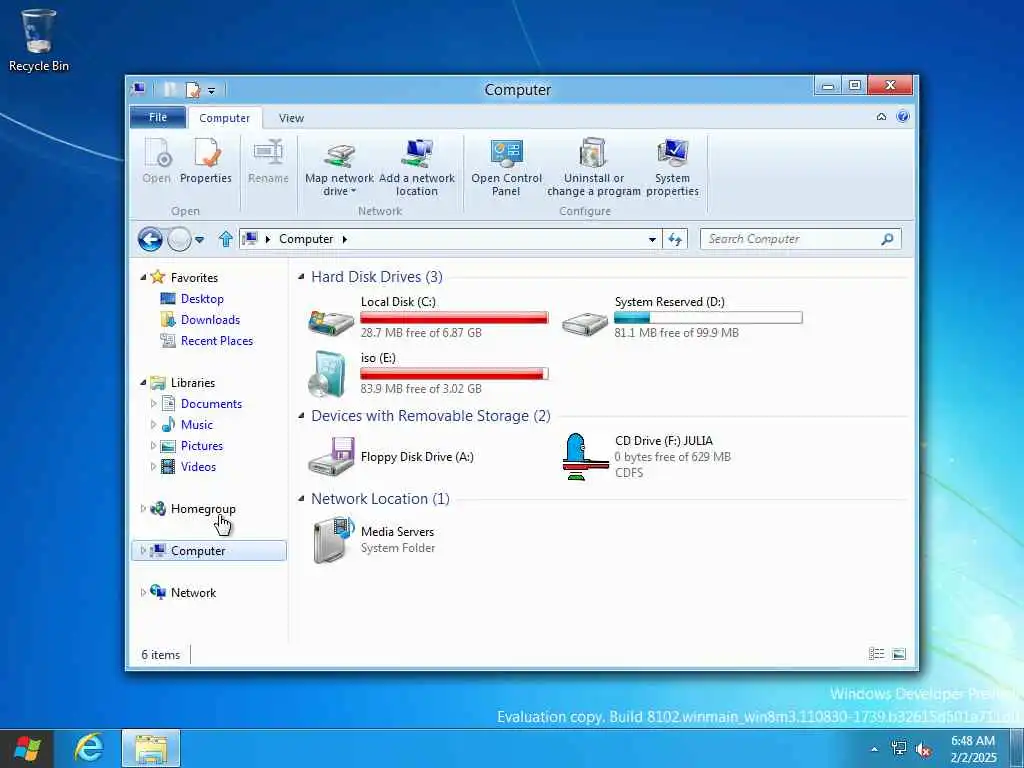Click the Windows Start button
The image size is (1024, 768).
pyautogui.click(x=27, y=748)
